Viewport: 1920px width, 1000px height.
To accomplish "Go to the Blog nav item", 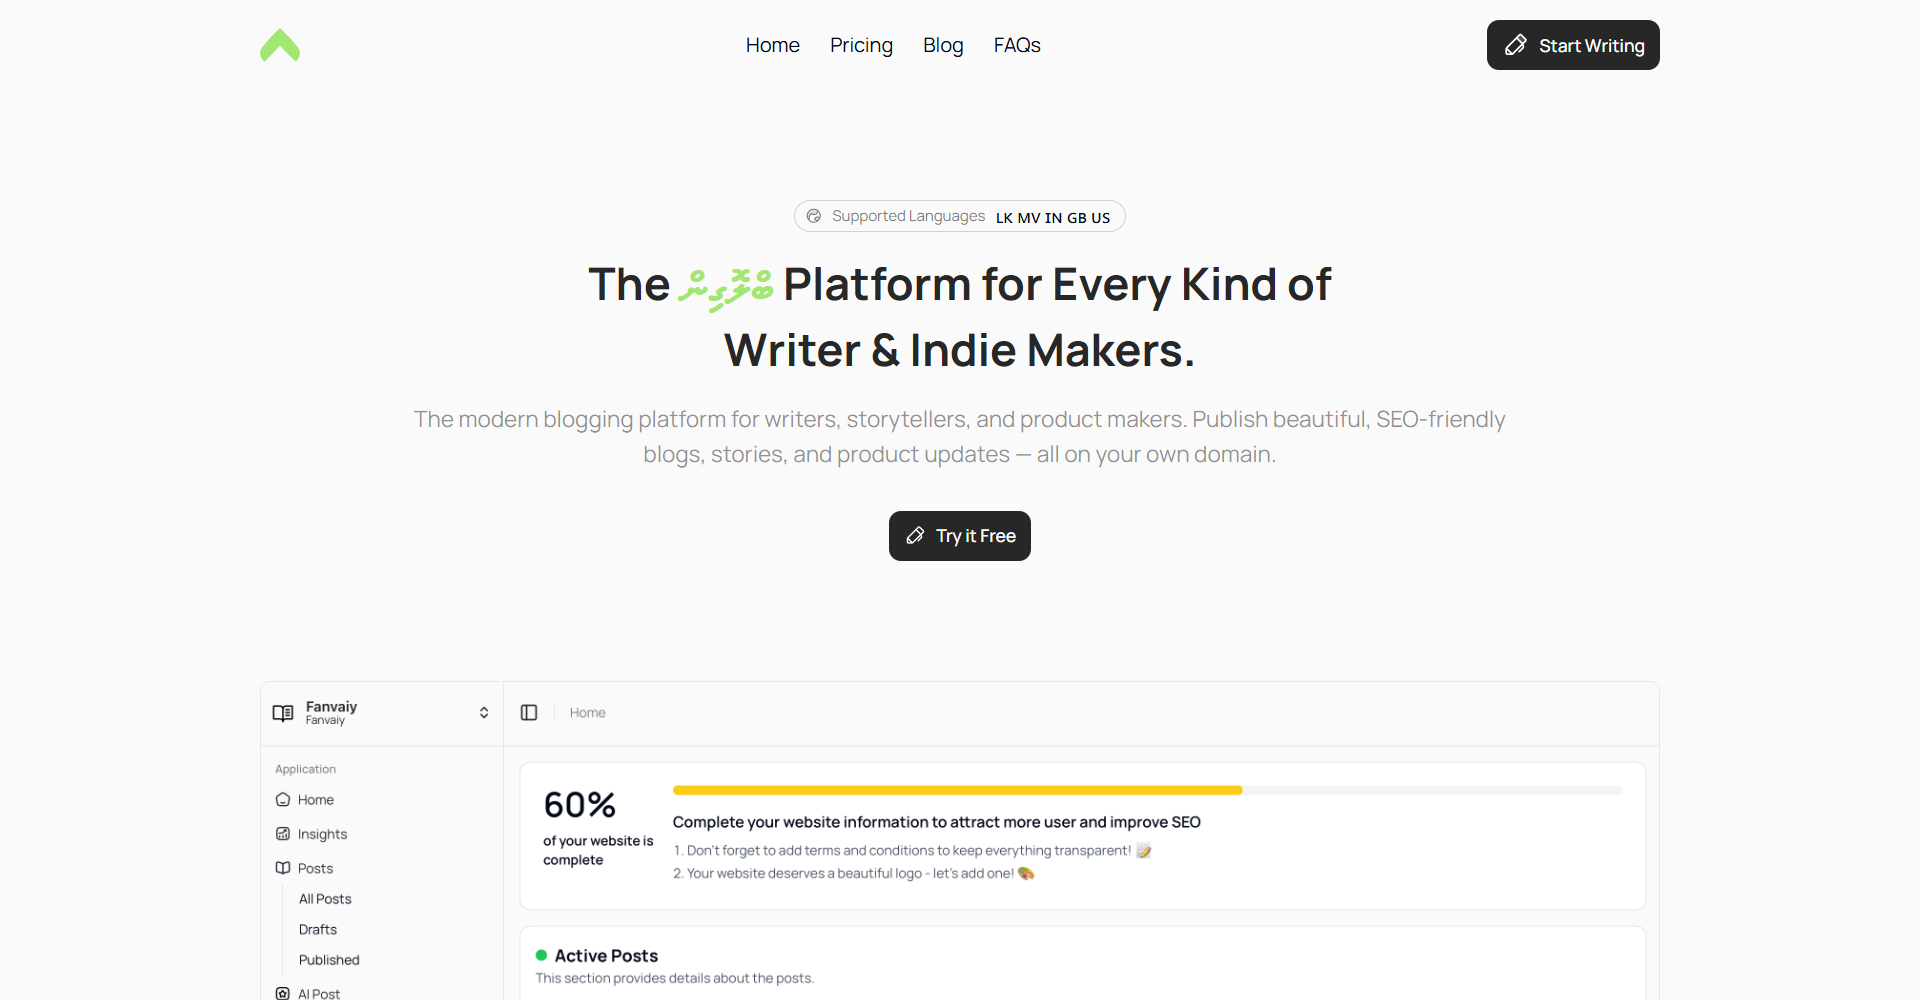I will 943,45.
